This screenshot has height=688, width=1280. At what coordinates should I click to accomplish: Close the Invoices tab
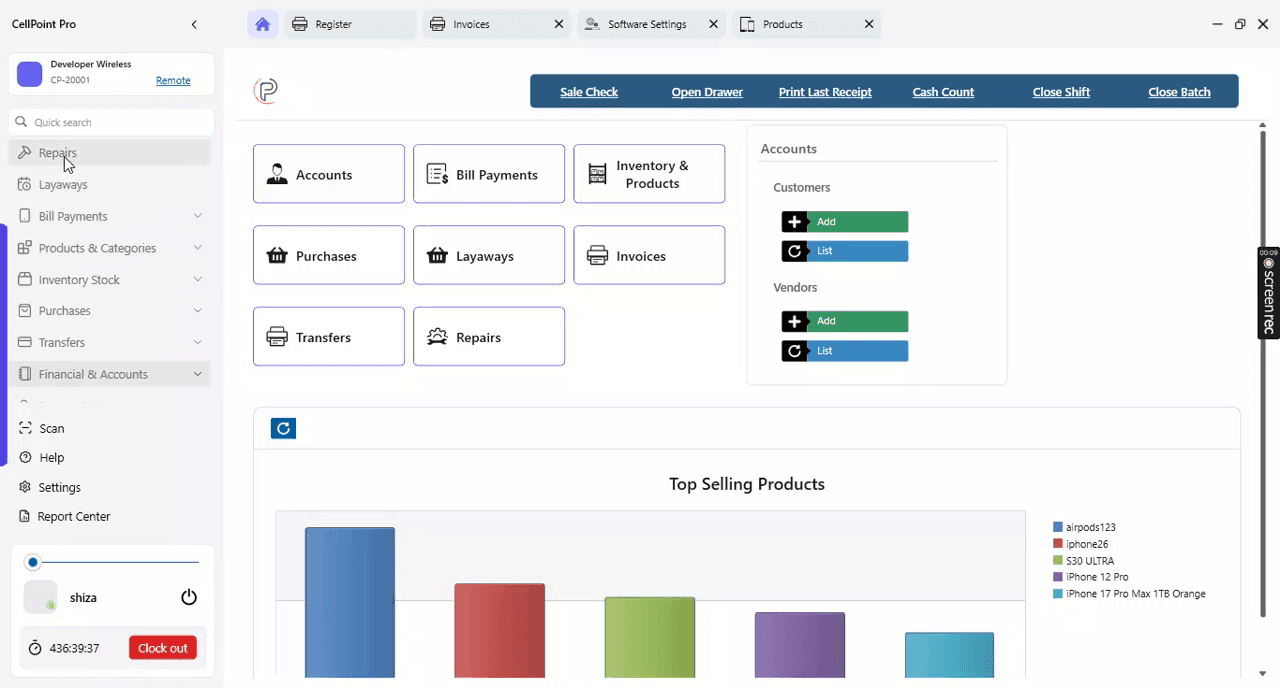[559, 24]
